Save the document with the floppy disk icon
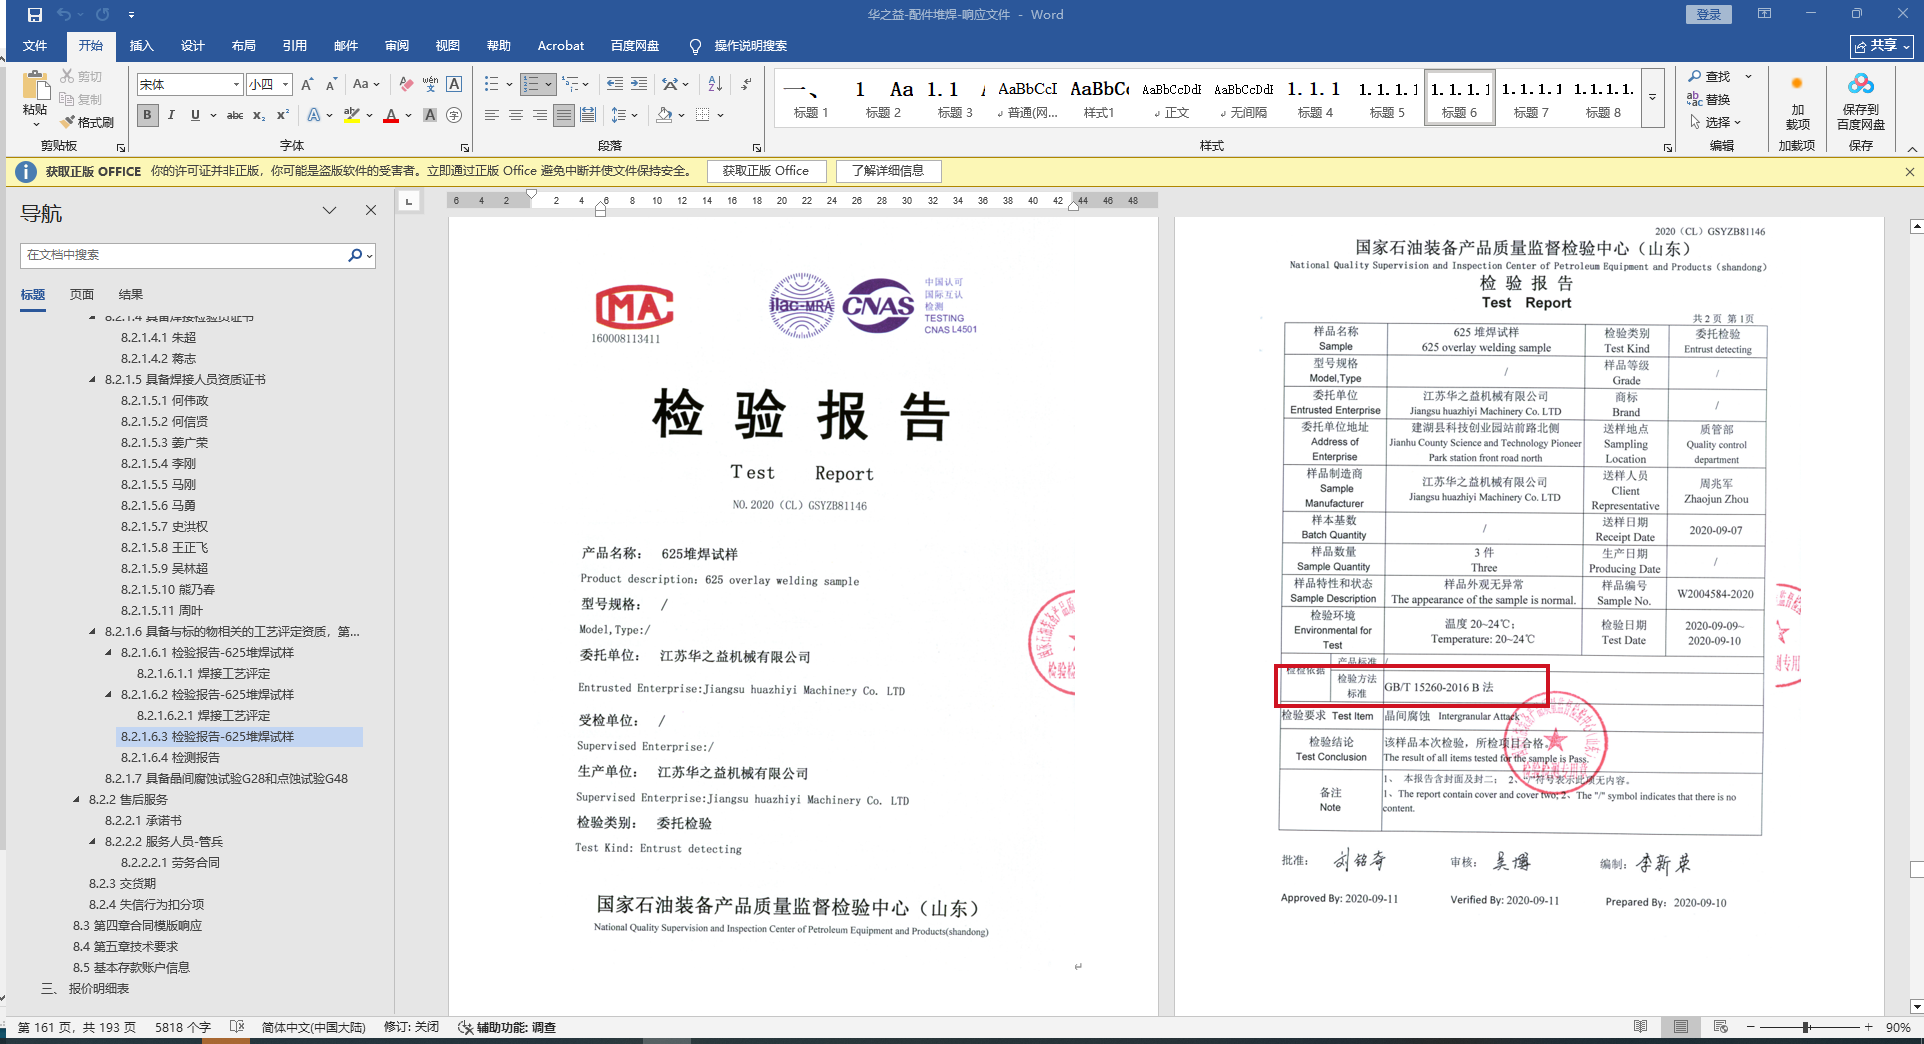The image size is (1924, 1044). [x=35, y=15]
